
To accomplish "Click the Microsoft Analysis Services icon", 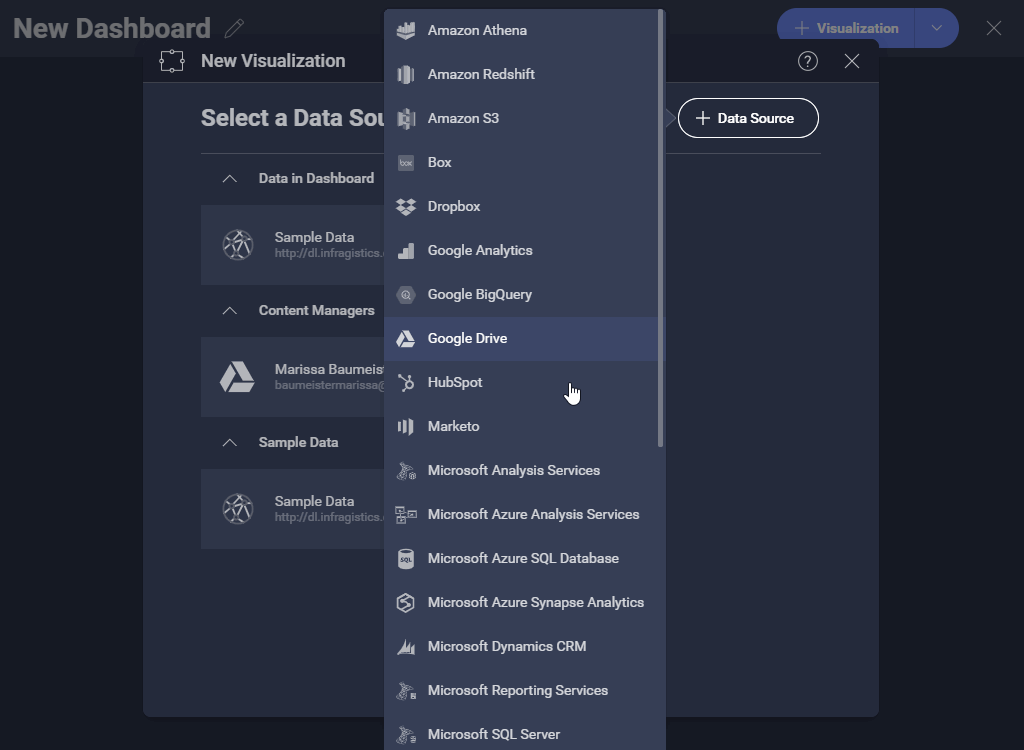I will 406,470.
